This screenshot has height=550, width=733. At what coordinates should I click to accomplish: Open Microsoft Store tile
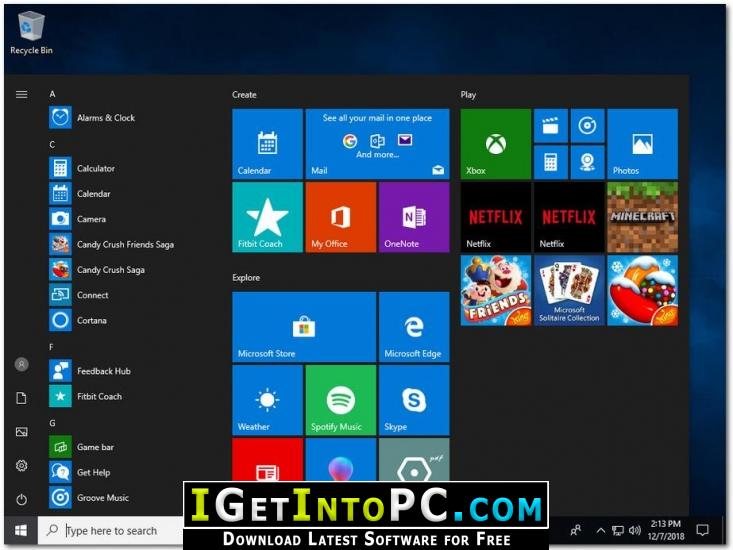304,327
